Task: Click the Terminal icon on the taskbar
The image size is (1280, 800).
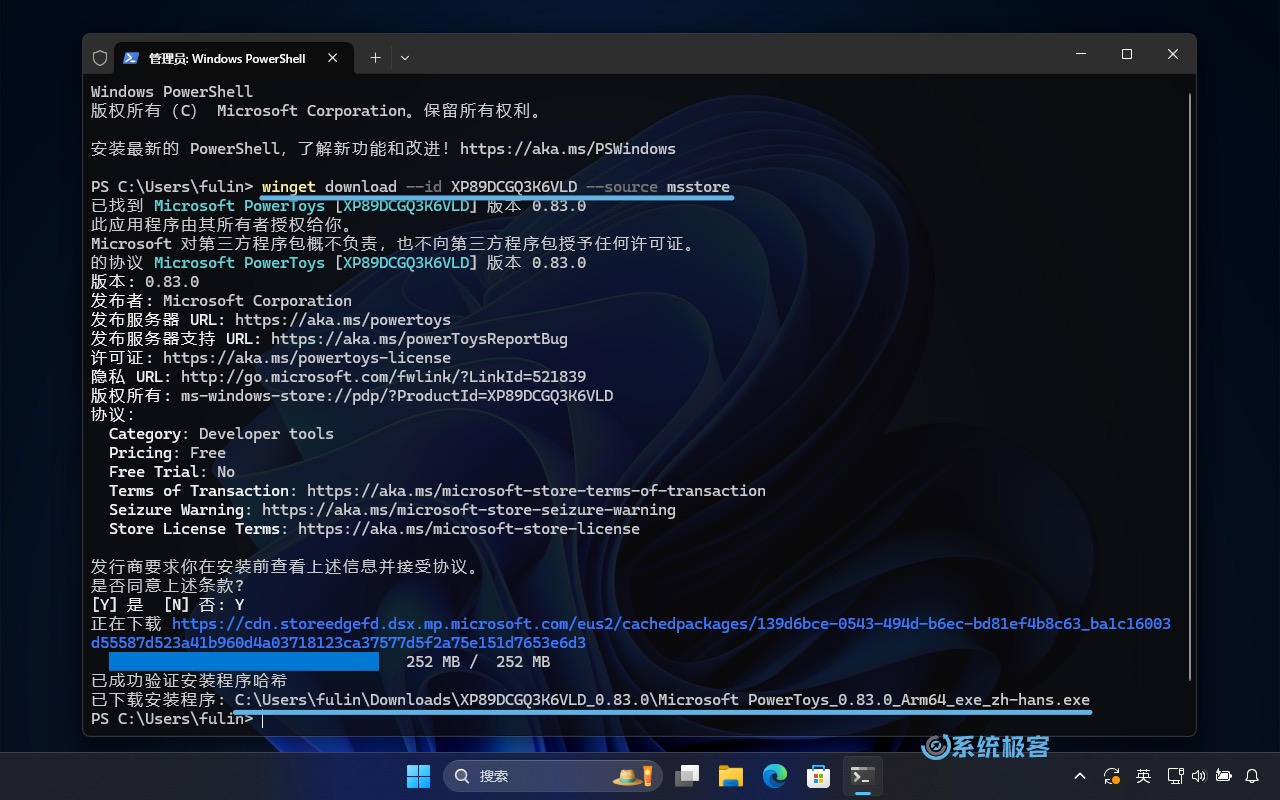Action: [x=863, y=776]
